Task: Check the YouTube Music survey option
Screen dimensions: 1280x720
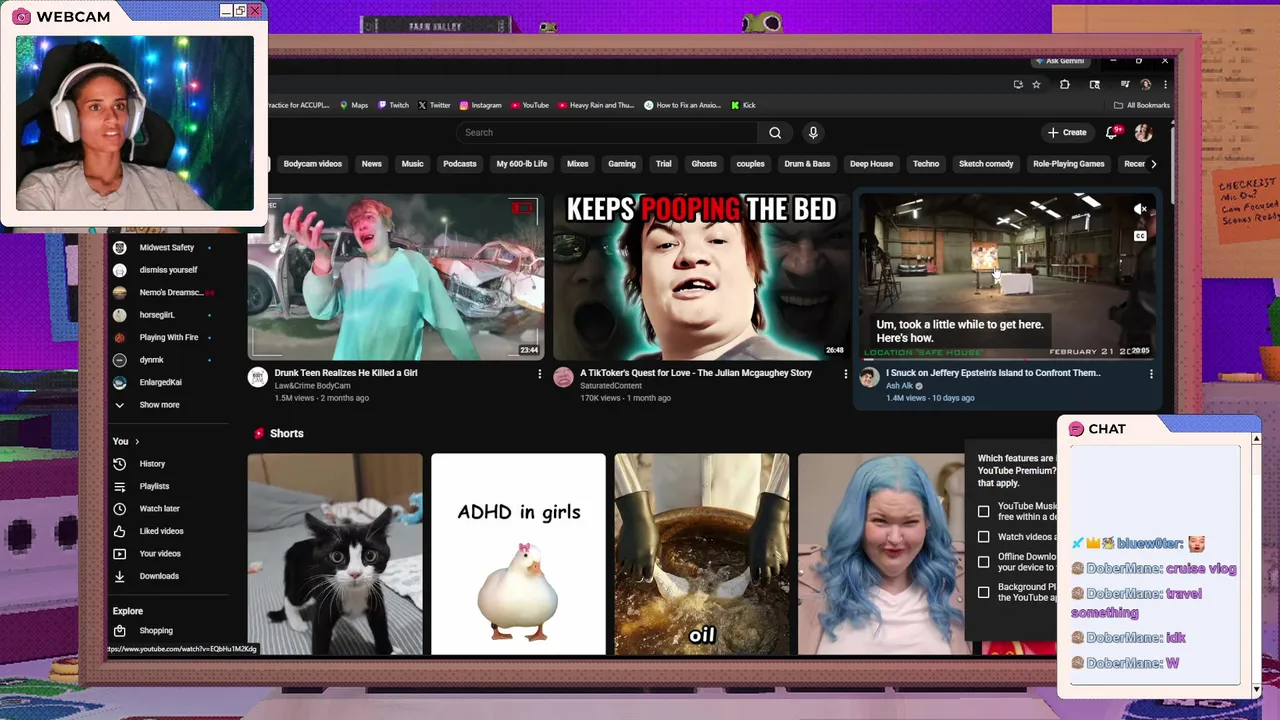Action: (x=984, y=511)
